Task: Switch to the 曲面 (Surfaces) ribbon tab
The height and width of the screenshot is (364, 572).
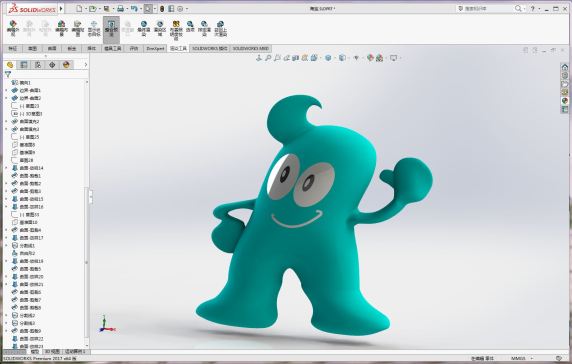Action: tap(52, 49)
